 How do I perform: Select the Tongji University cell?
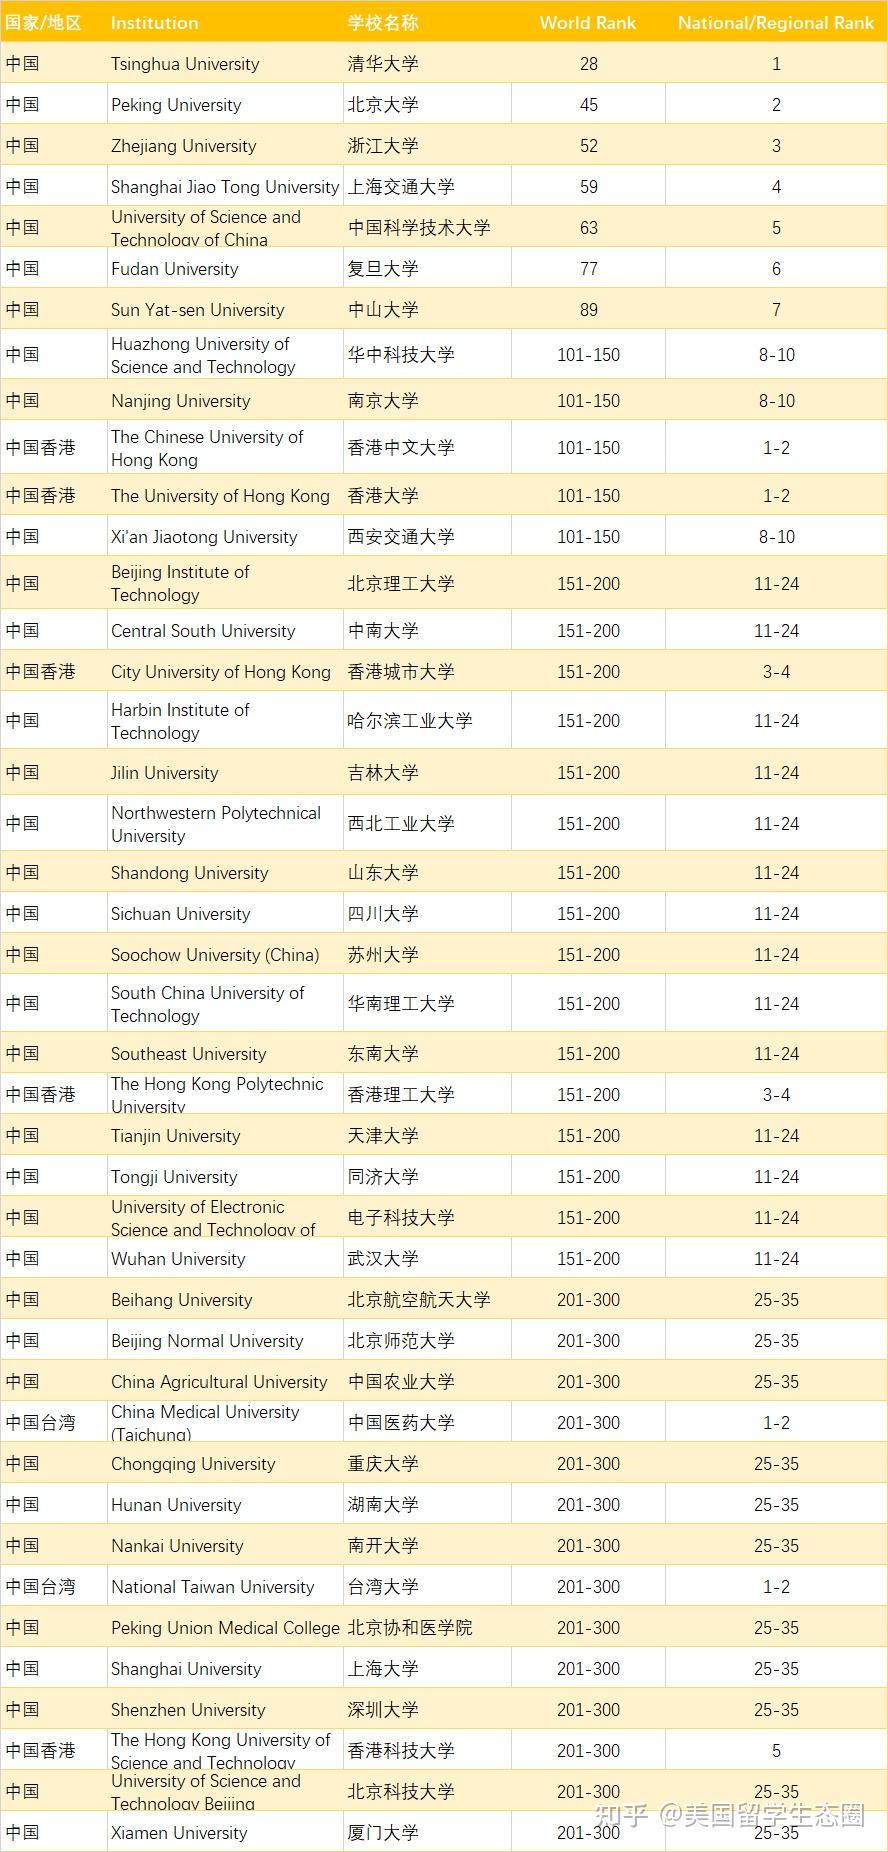pyautogui.click(x=225, y=1177)
